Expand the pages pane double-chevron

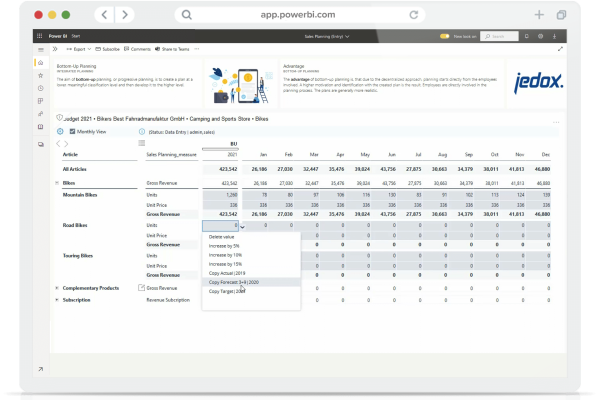(55, 49)
